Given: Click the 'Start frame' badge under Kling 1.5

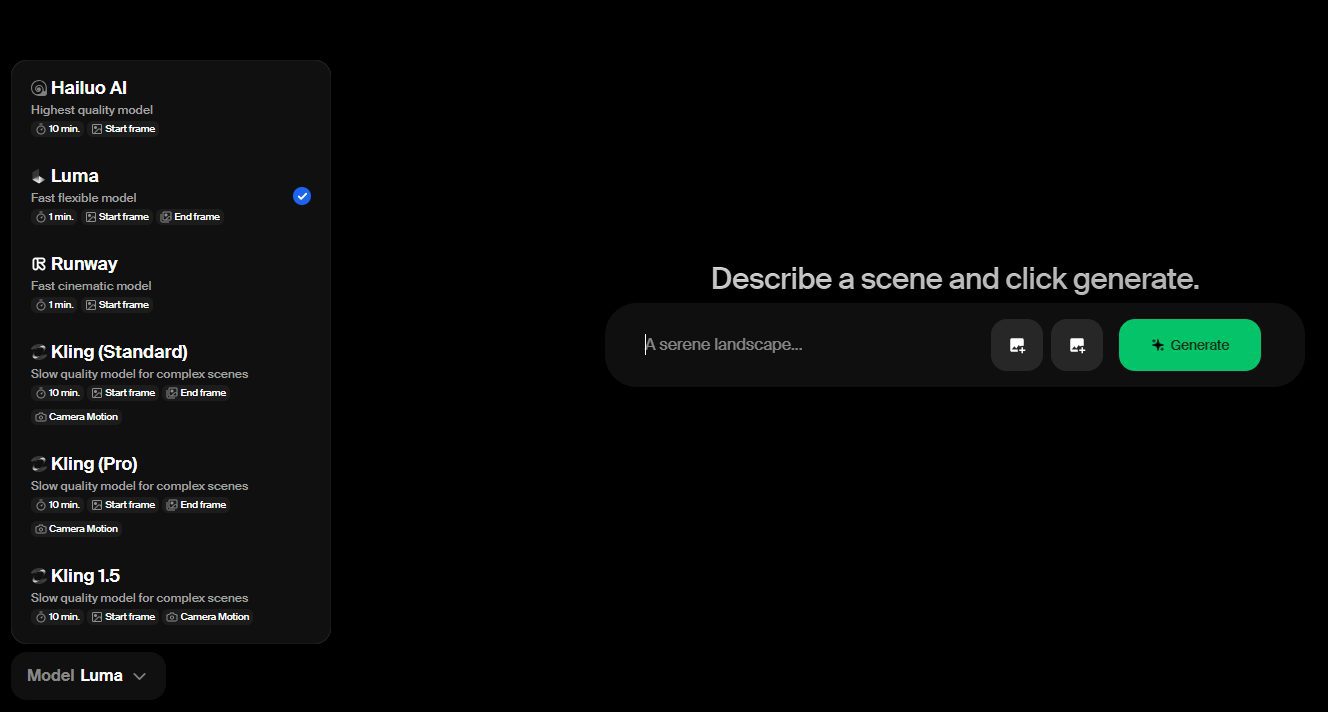Looking at the screenshot, I should click(123, 617).
